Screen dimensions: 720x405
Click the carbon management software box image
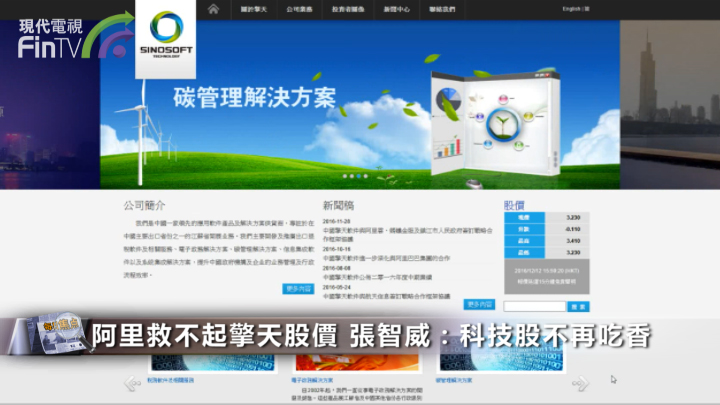pos(495,125)
